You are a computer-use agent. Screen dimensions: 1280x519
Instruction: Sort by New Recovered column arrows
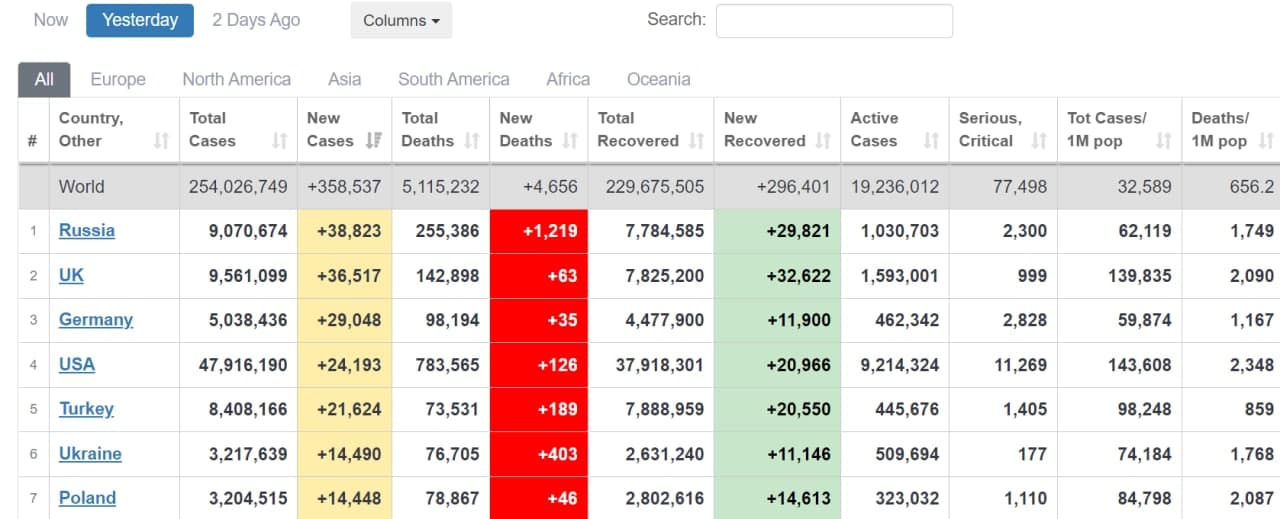(x=823, y=141)
